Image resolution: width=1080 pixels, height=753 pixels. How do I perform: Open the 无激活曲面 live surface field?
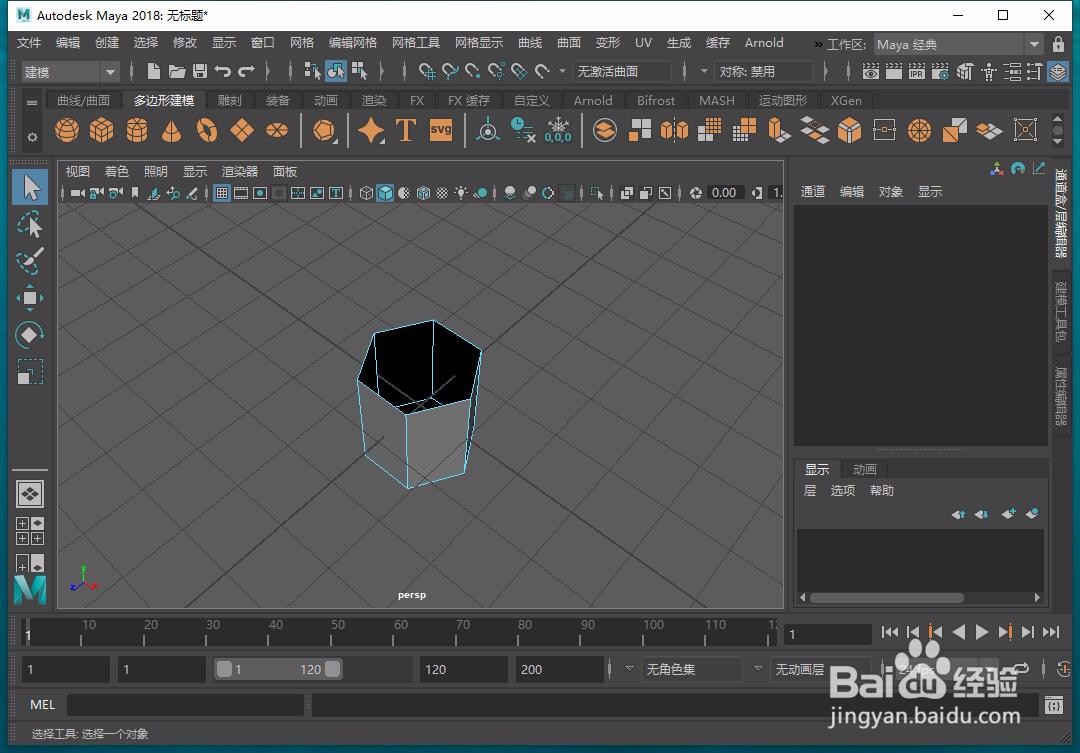click(x=621, y=72)
